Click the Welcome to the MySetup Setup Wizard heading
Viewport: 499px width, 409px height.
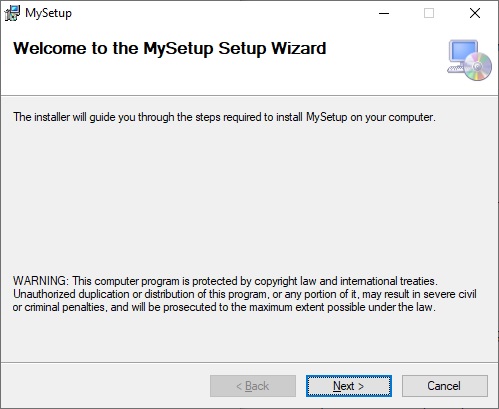click(x=170, y=49)
